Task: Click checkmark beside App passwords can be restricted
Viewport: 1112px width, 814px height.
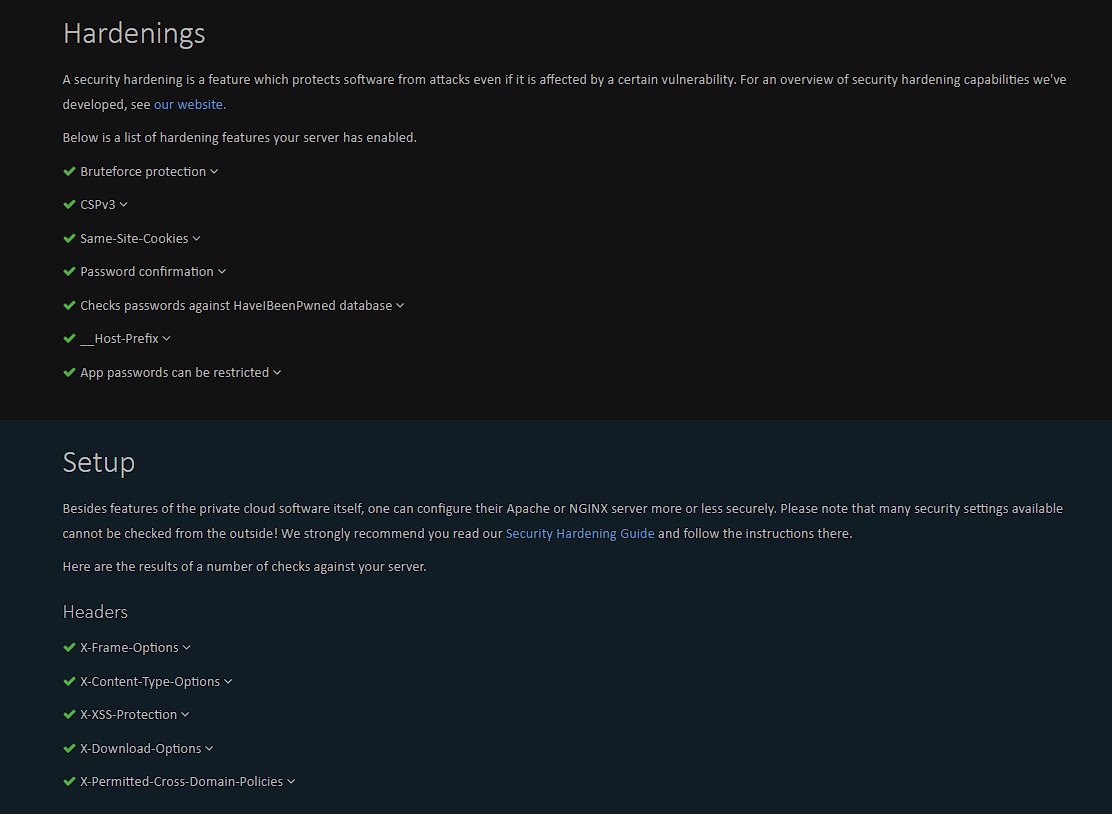Action: coord(69,373)
